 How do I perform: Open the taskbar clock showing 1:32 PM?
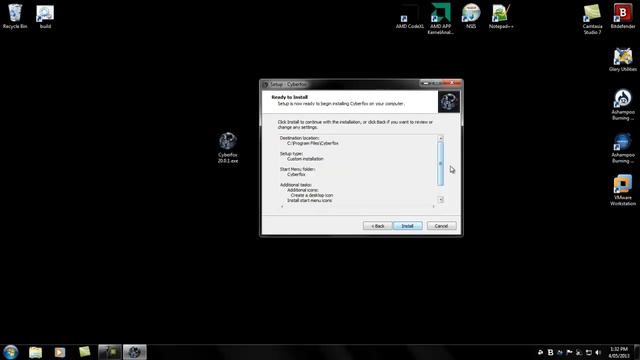click(619, 352)
